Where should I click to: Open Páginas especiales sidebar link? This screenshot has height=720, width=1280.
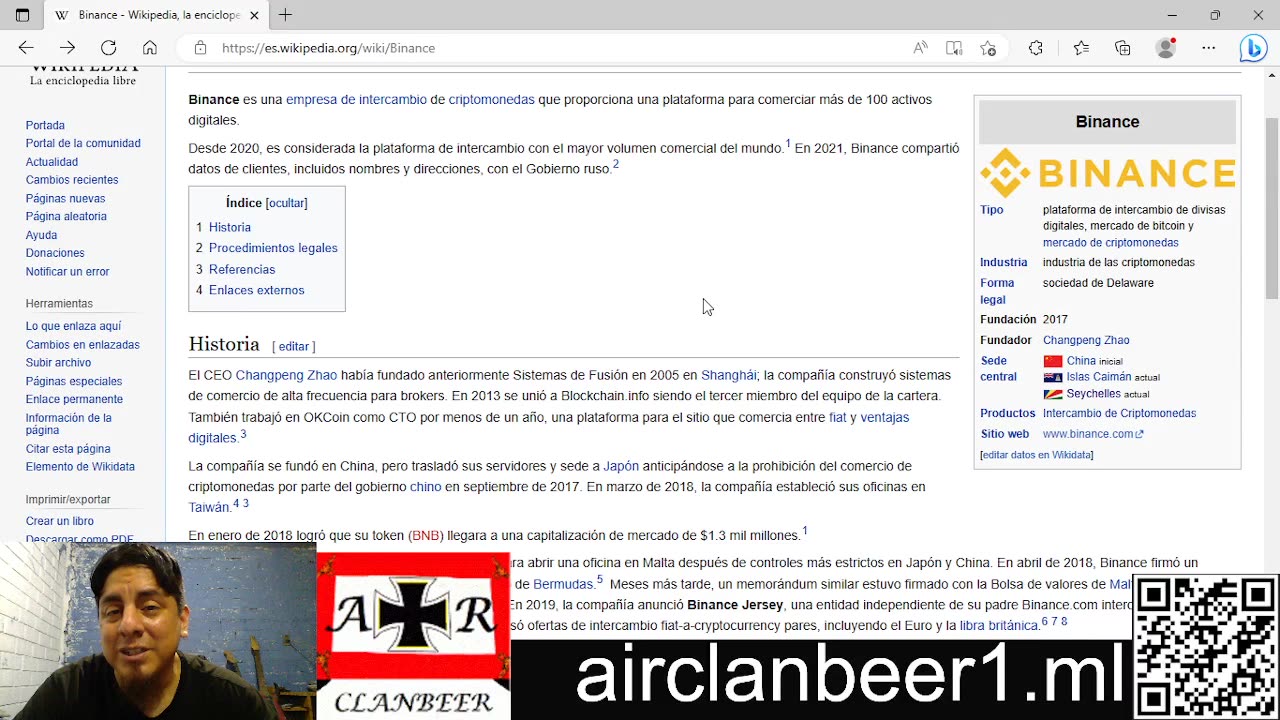pos(74,381)
